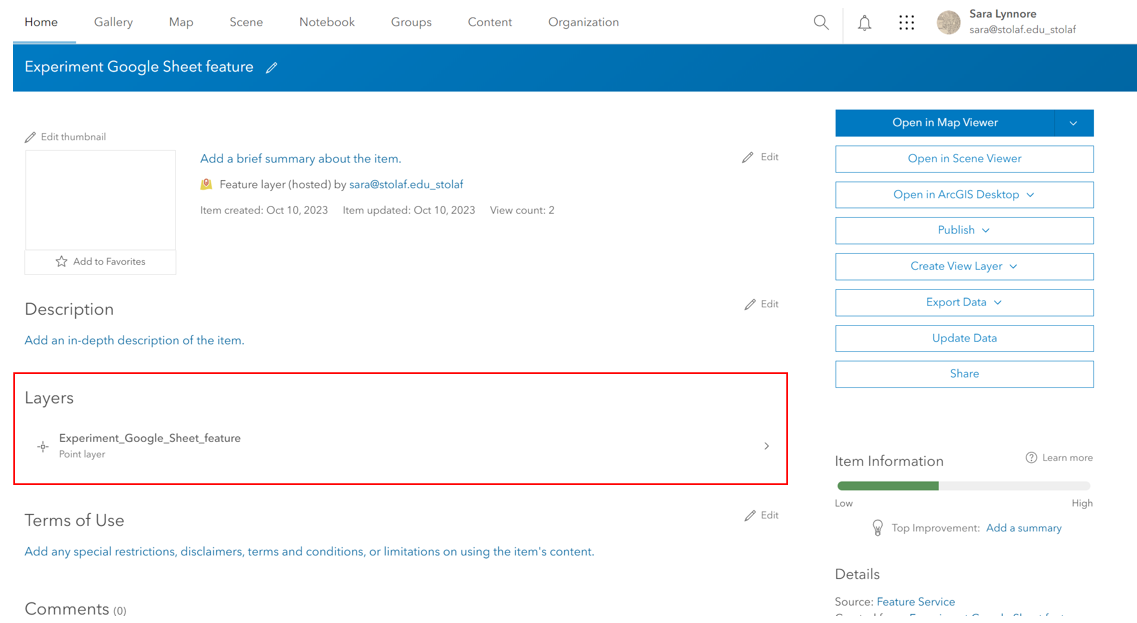1137x623 pixels.
Task: Expand Create View Layer dropdown
Action: click(964, 266)
